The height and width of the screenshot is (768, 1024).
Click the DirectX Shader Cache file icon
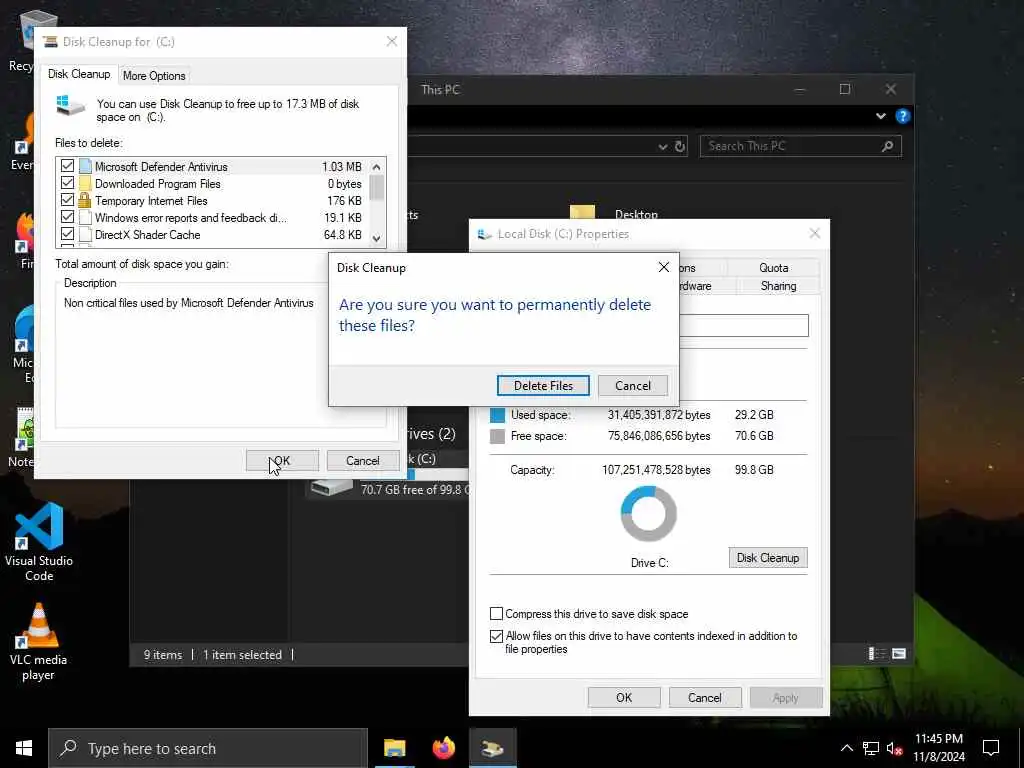coord(85,234)
